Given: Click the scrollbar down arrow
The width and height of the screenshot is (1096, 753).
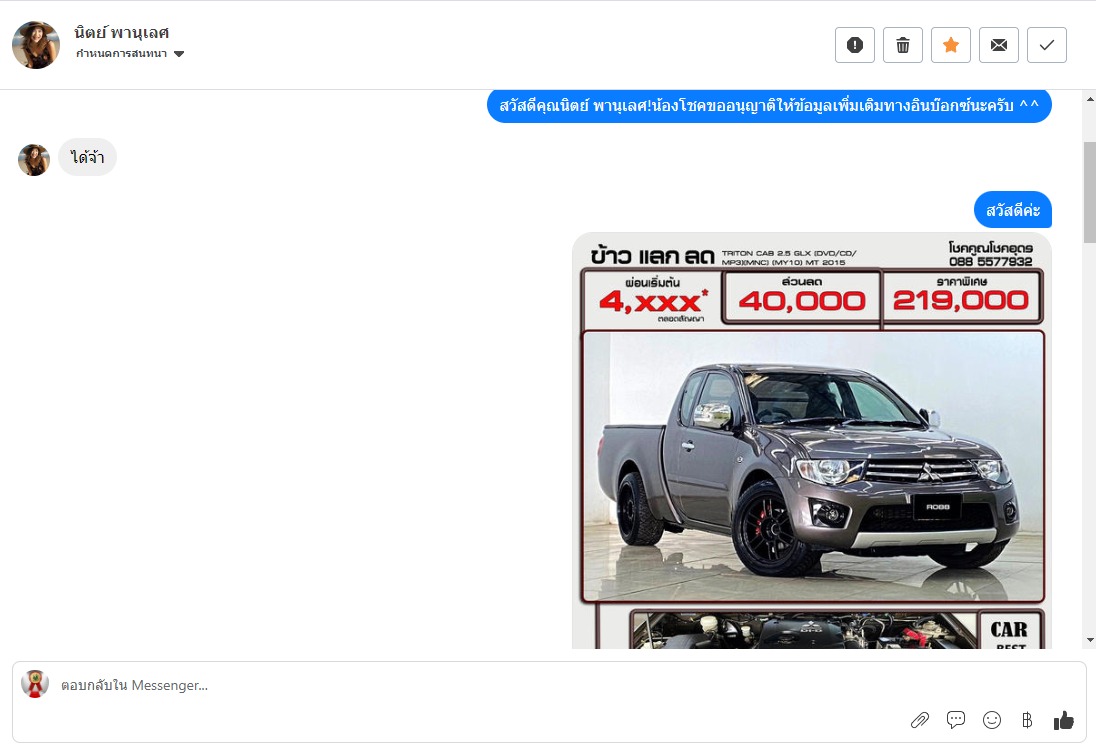Looking at the screenshot, I should (1090, 640).
